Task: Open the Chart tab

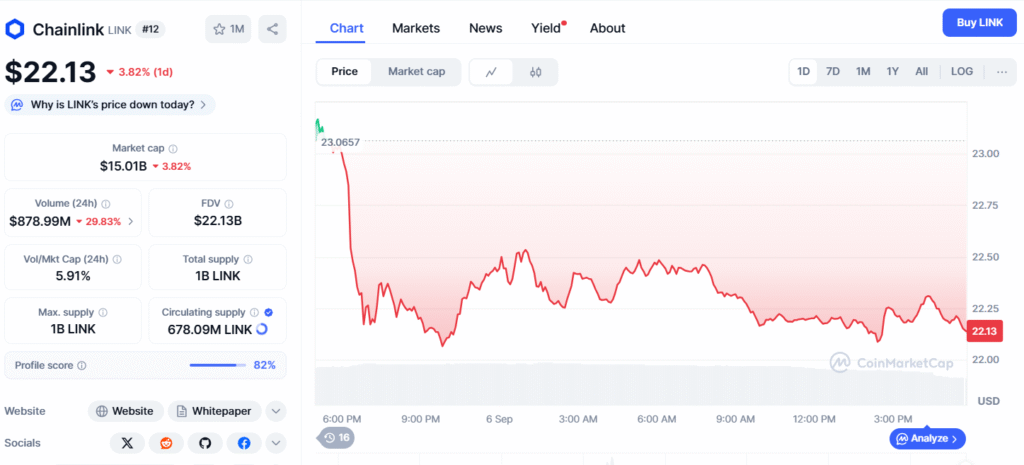Action: tap(347, 28)
